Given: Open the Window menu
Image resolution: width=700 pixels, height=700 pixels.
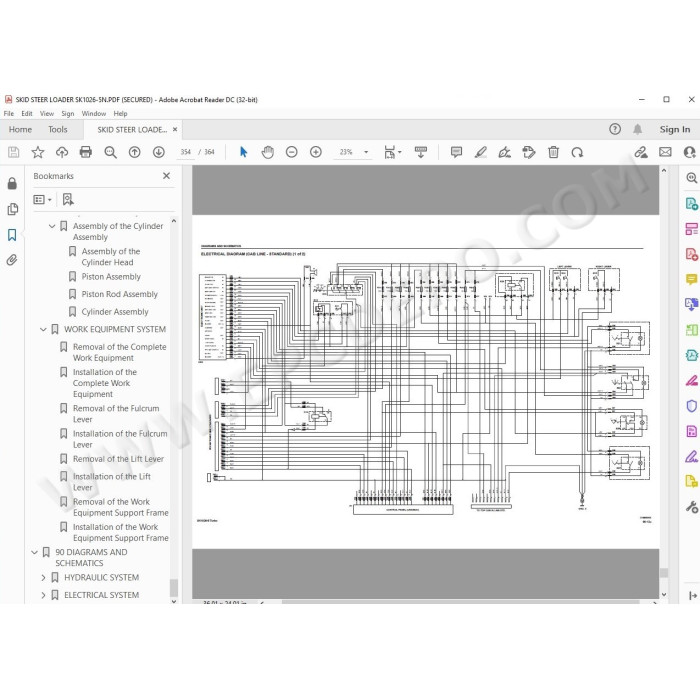Looking at the screenshot, I should tap(94, 113).
